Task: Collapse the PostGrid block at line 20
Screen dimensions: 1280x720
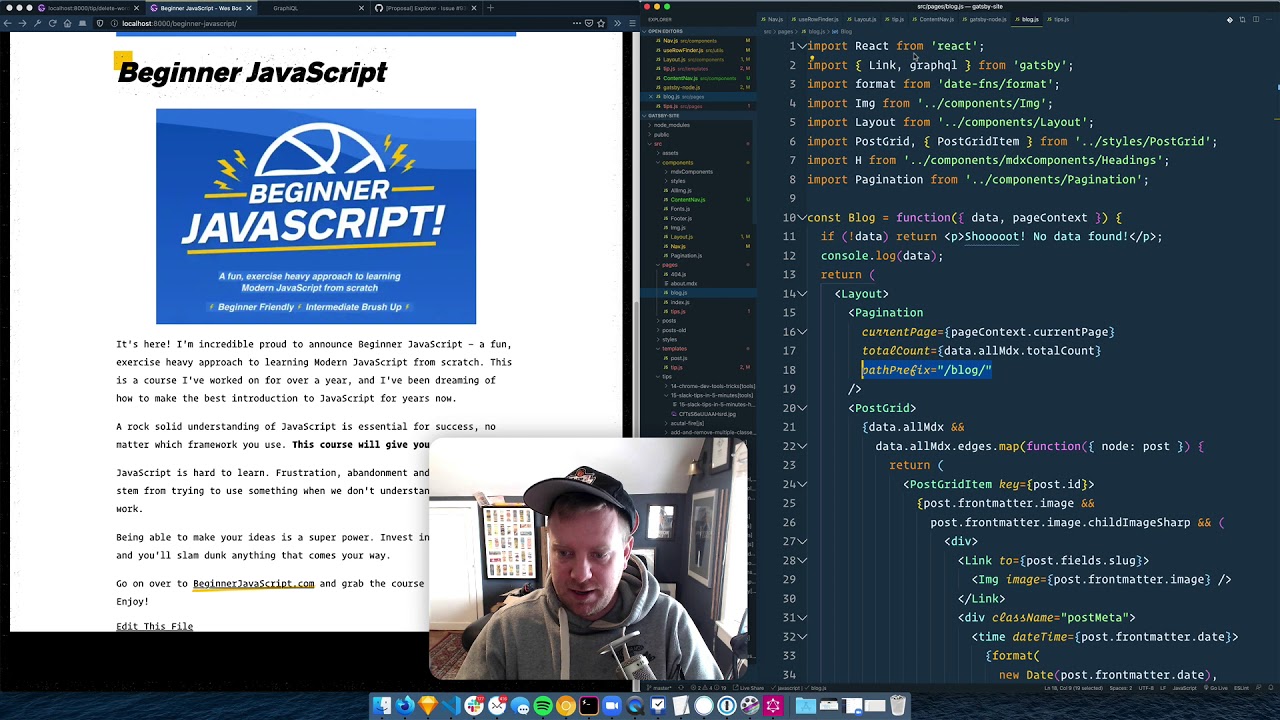Action: [x=802, y=408]
